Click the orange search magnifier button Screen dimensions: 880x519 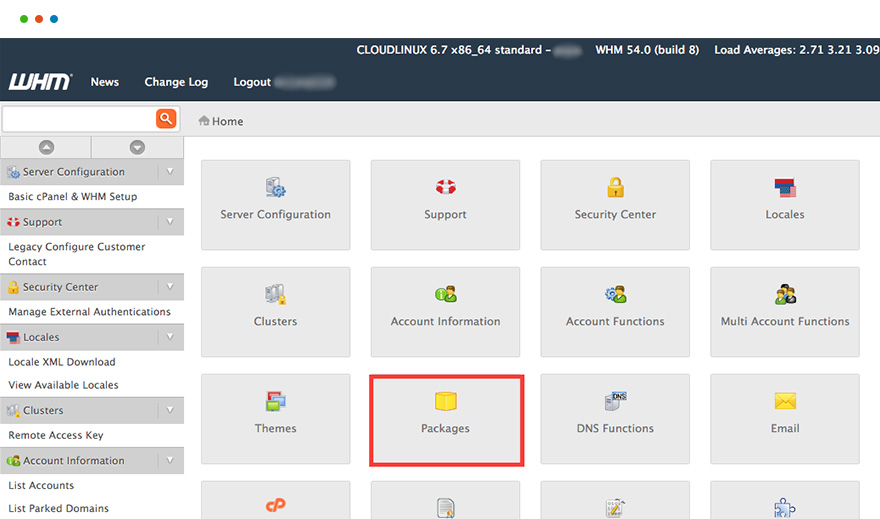(166, 119)
